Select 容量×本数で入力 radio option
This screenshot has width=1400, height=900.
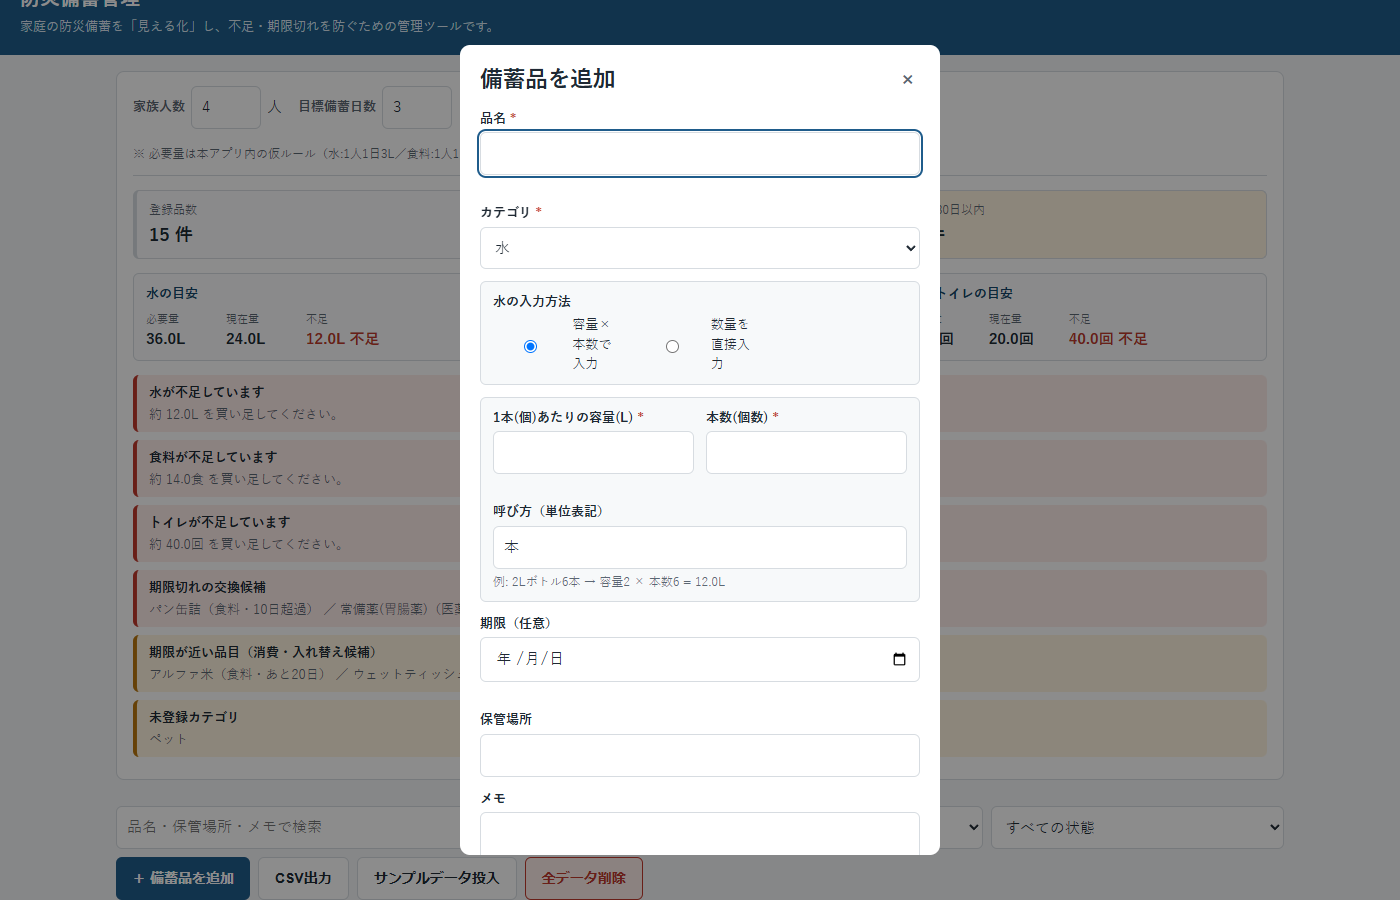coord(530,346)
